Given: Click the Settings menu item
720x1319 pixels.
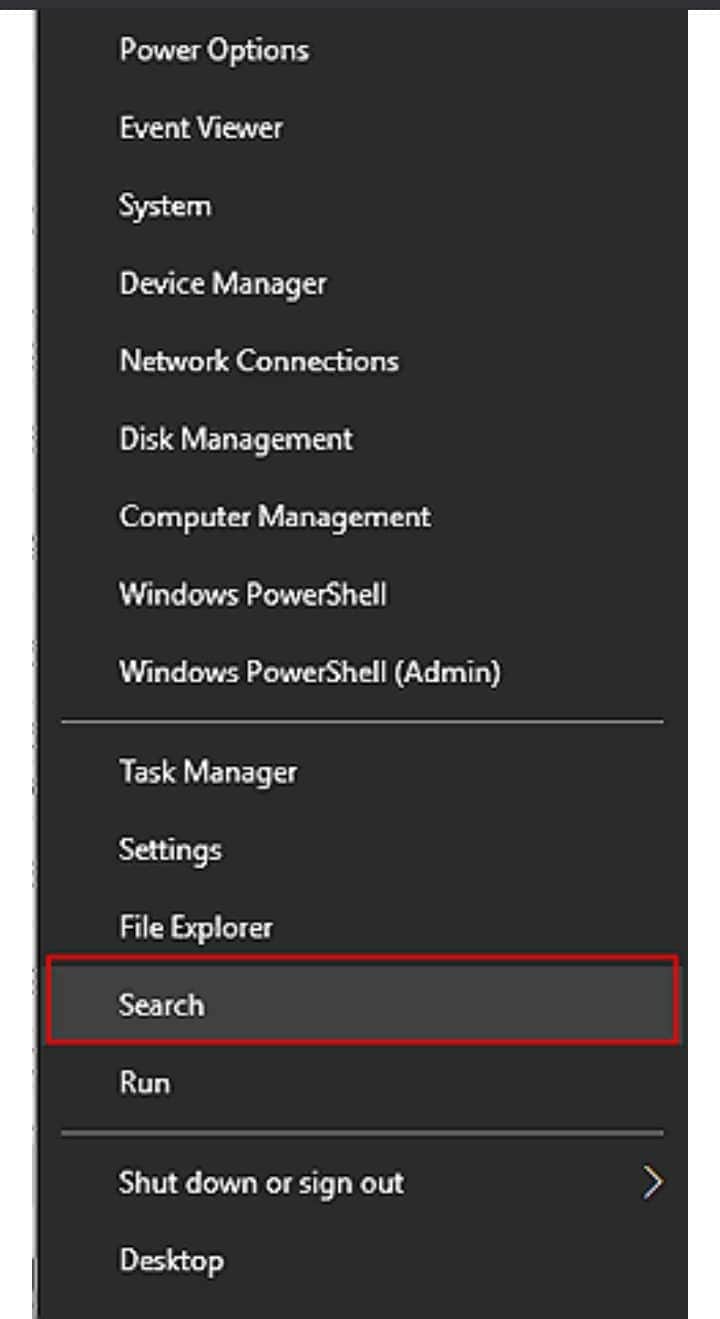Looking at the screenshot, I should (x=170, y=850).
